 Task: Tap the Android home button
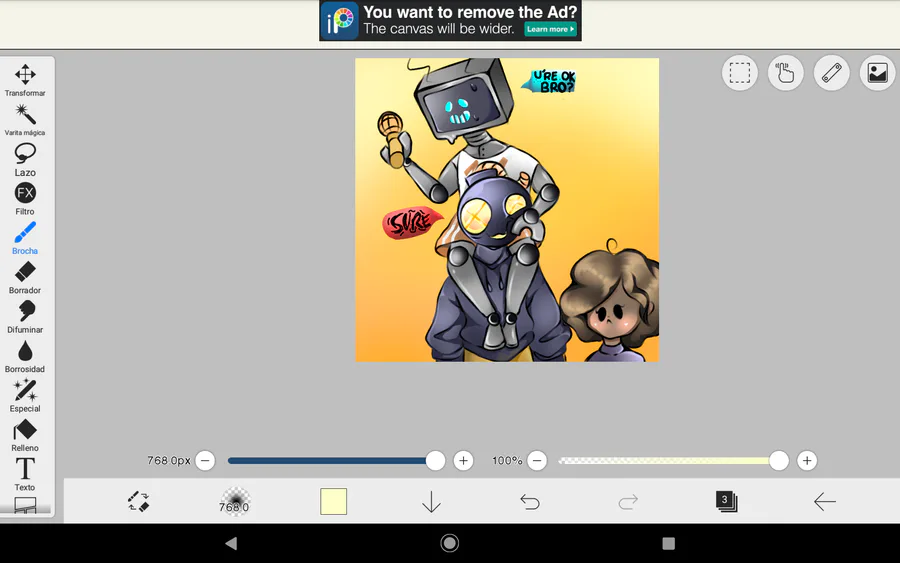click(x=449, y=543)
